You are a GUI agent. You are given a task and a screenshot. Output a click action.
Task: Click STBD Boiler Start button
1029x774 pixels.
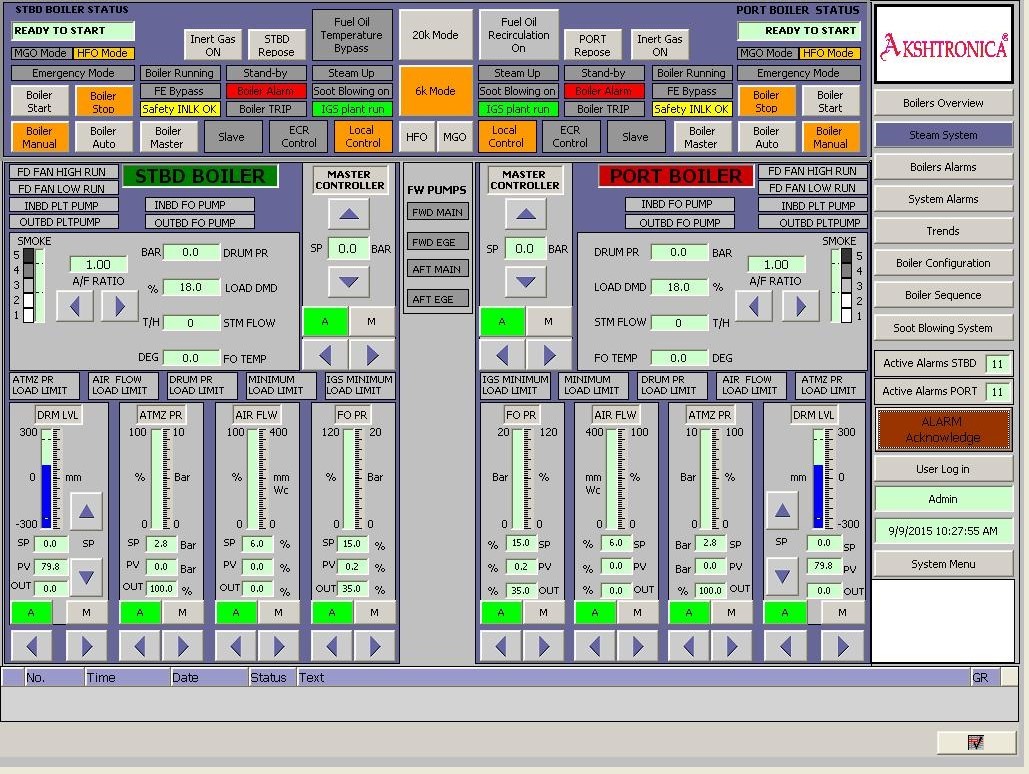pyautogui.click(x=39, y=102)
